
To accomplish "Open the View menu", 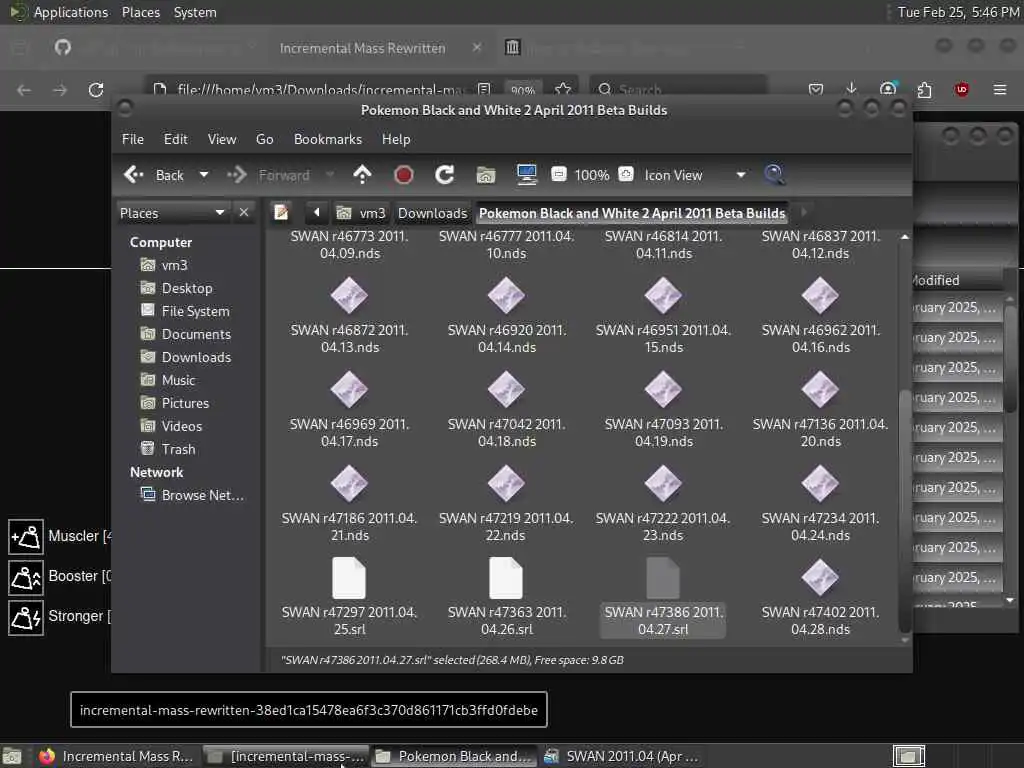I will (222, 139).
